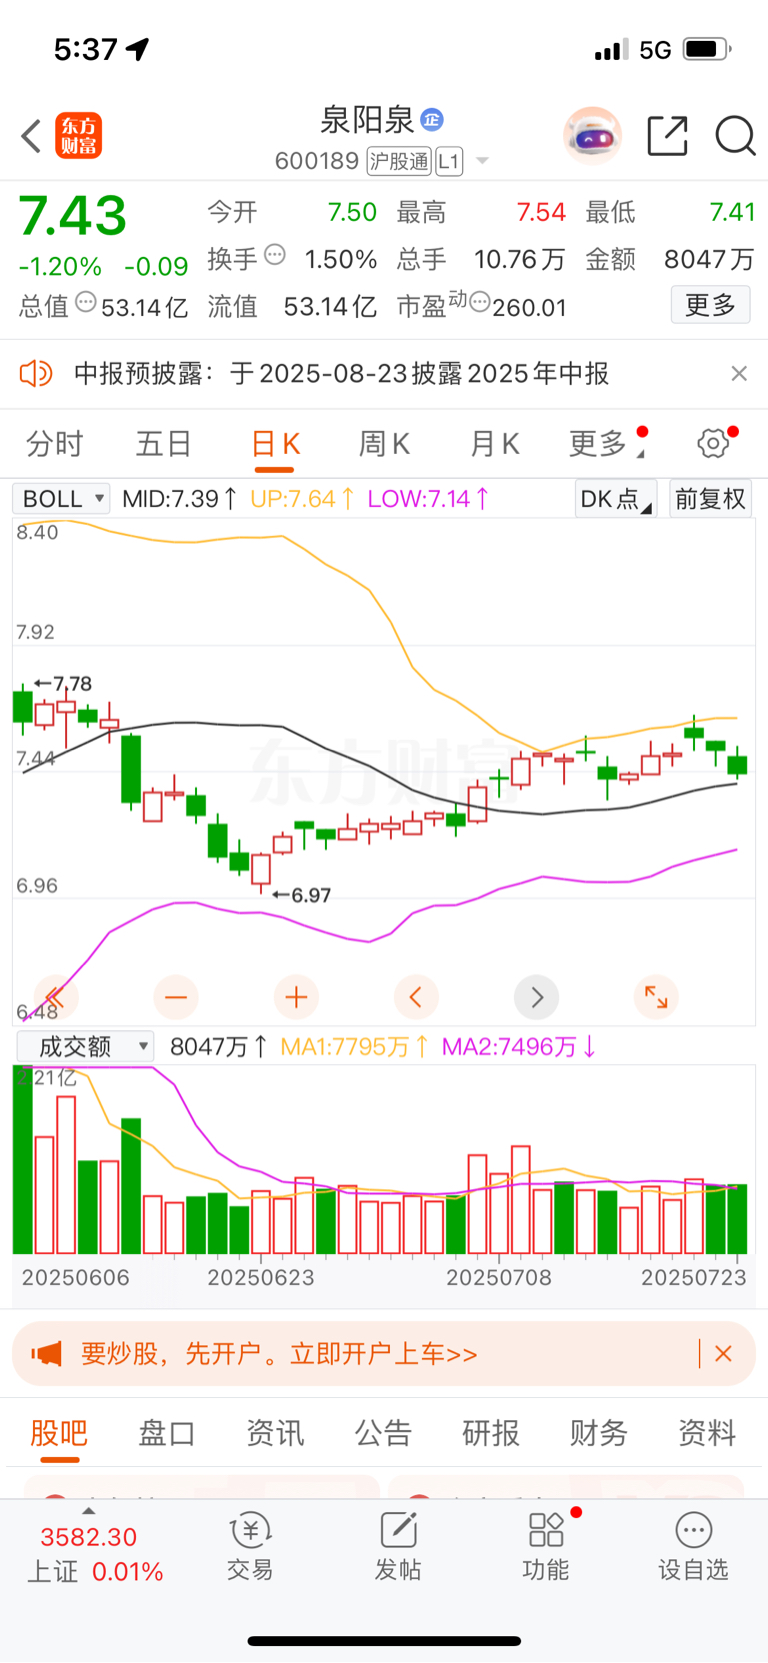Tap L1 level tag
768x1663 pixels.
click(449, 161)
